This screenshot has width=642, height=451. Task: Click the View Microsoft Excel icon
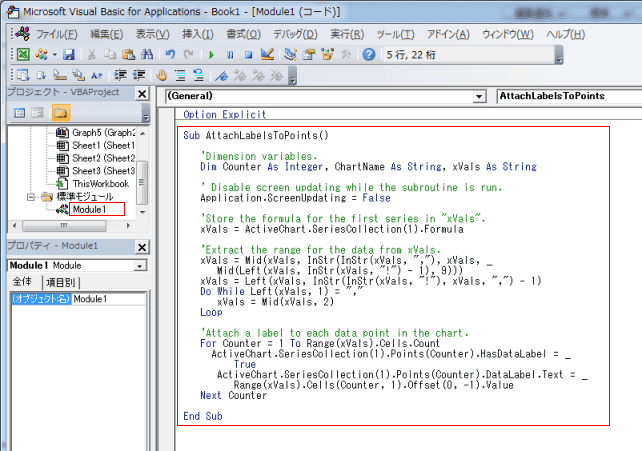point(21,54)
